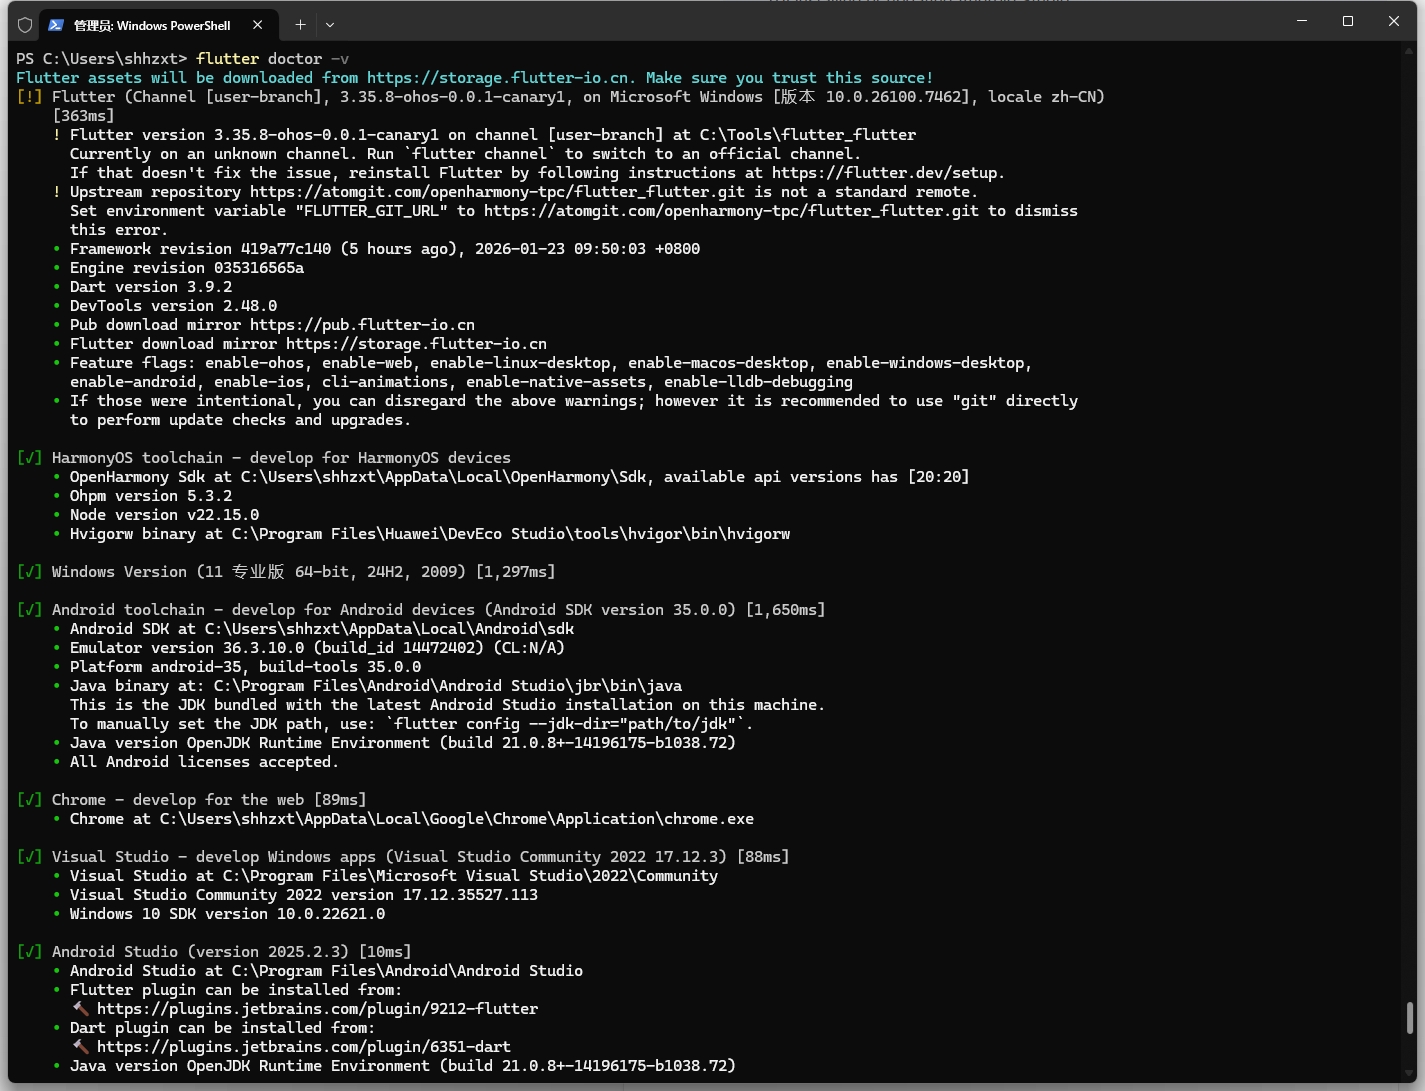Switch to the 管理员: Windows PowerShell tab
The height and width of the screenshot is (1091, 1425).
[x=152, y=25]
